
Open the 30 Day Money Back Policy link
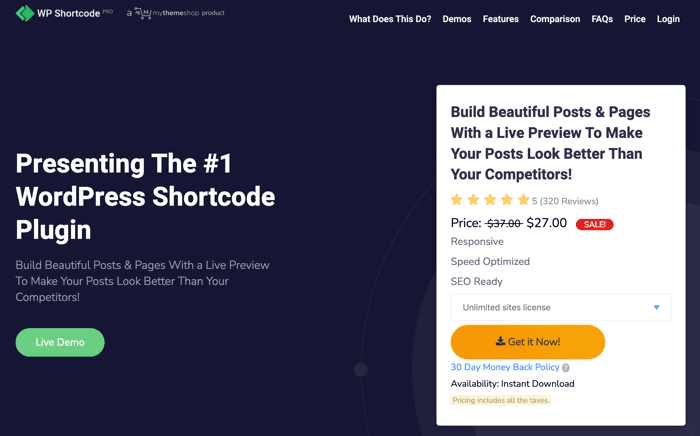tap(505, 367)
